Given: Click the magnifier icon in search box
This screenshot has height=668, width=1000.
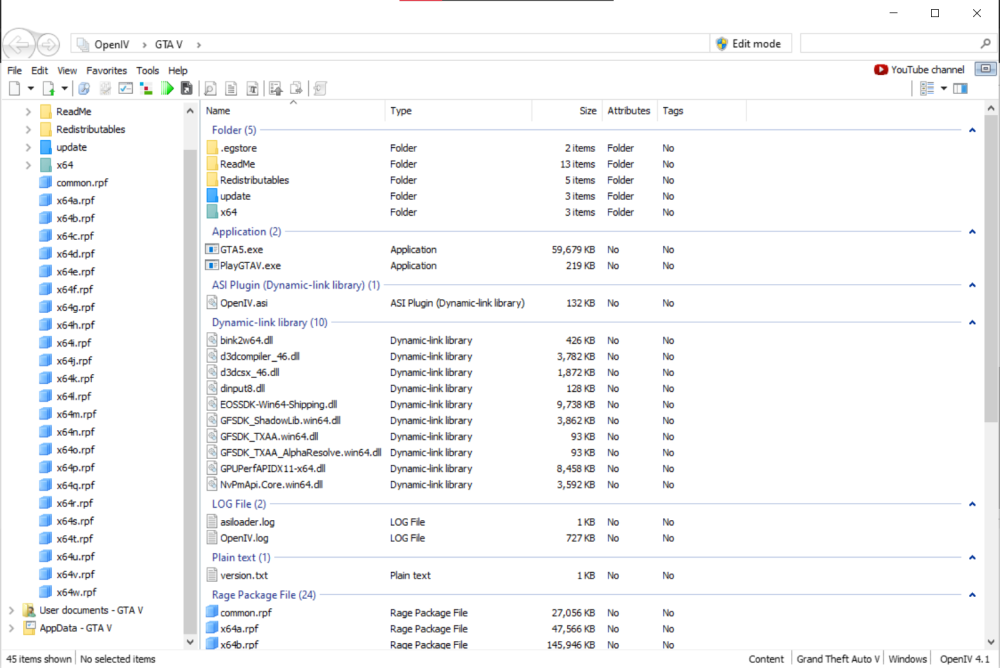Looking at the screenshot, I should tap(985, 43).
